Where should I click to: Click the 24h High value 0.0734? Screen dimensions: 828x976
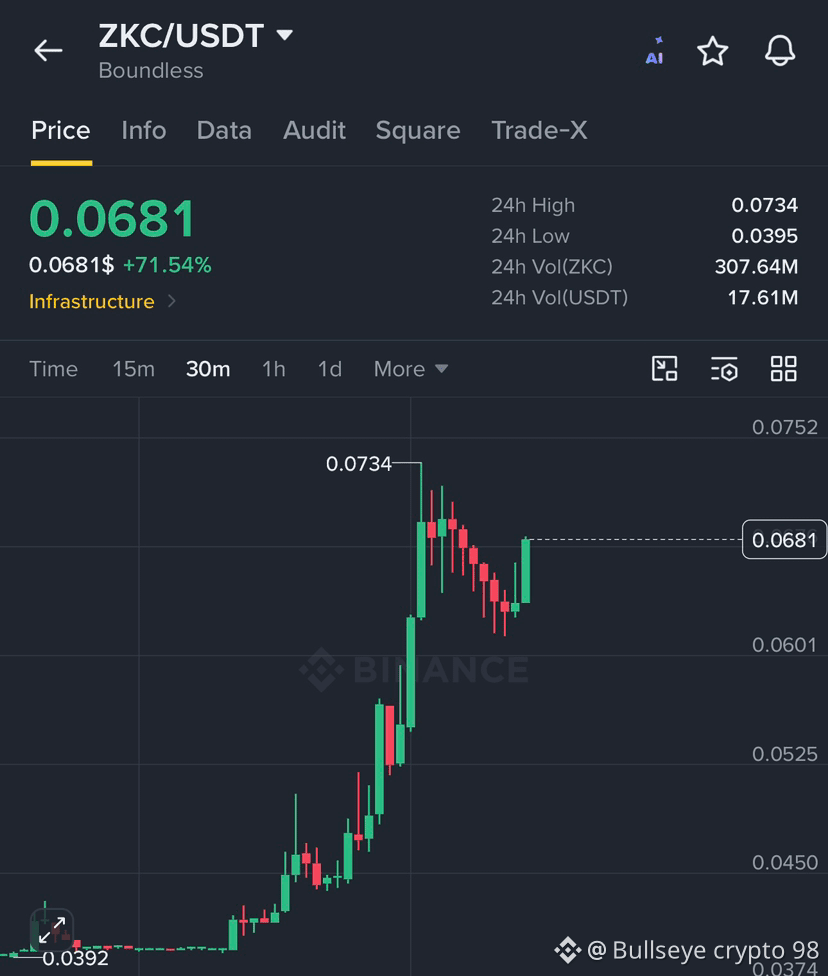pyautogui.click(x=764, y=205)
